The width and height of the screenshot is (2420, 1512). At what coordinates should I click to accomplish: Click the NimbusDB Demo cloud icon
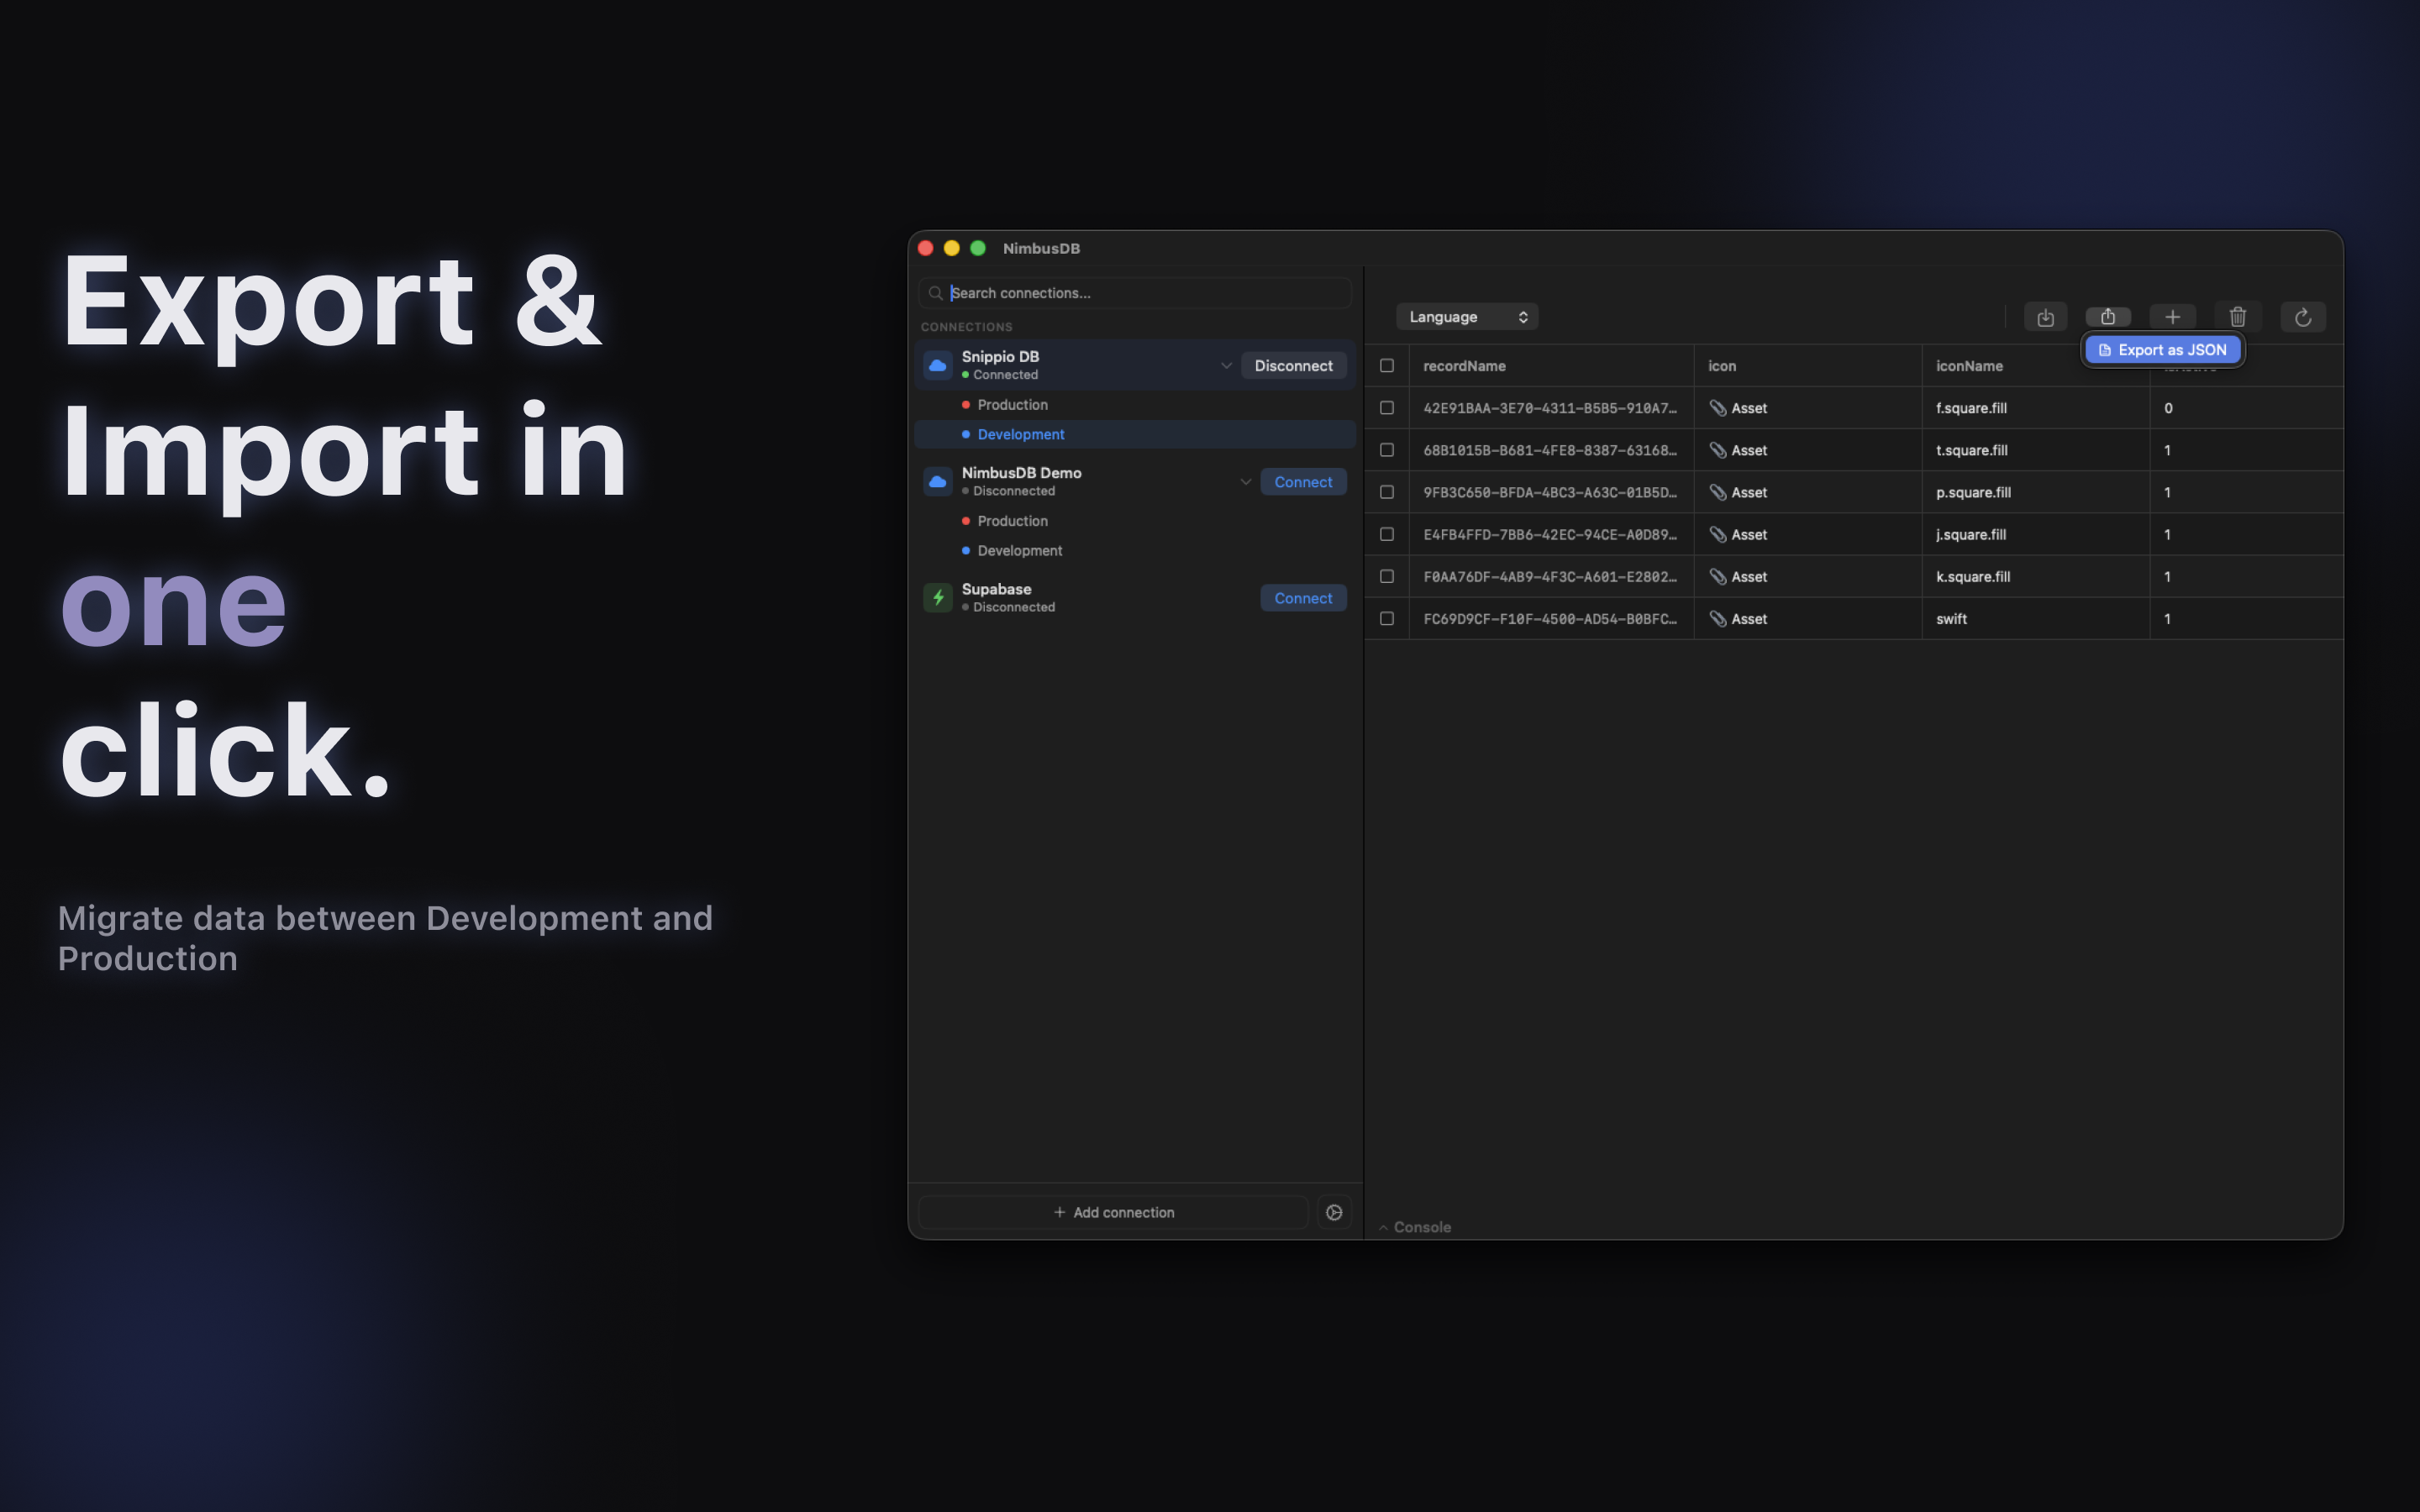pos(938,481)
